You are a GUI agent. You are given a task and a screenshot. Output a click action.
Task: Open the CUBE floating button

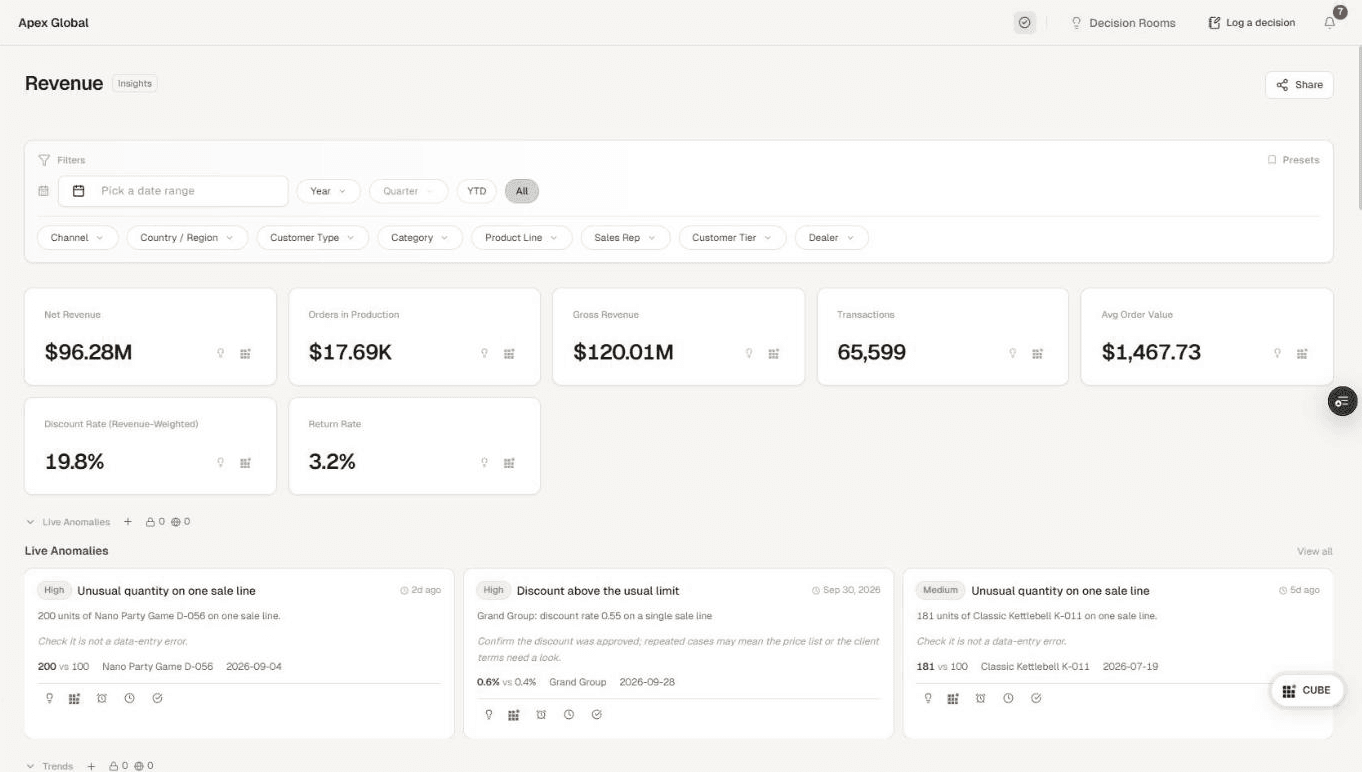pos(1307,690)
